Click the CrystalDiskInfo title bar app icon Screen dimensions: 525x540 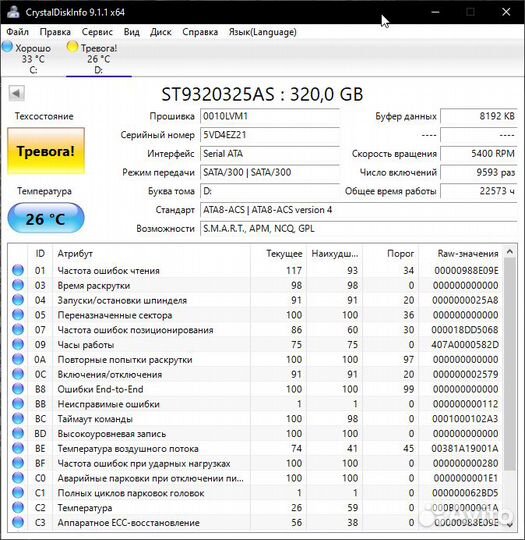click(14, 12)
